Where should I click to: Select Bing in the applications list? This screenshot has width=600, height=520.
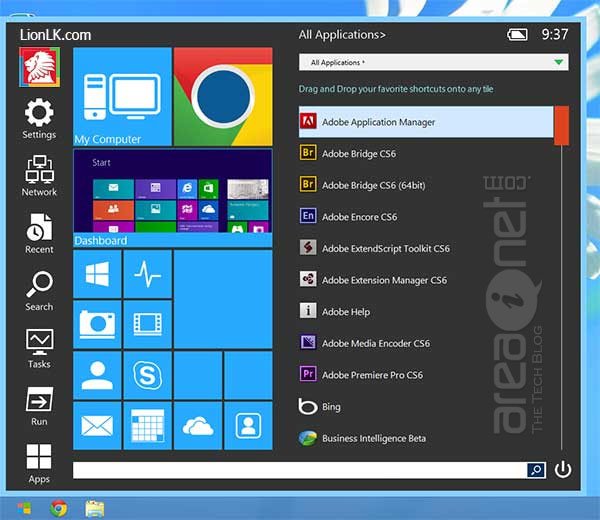(426, 407)
